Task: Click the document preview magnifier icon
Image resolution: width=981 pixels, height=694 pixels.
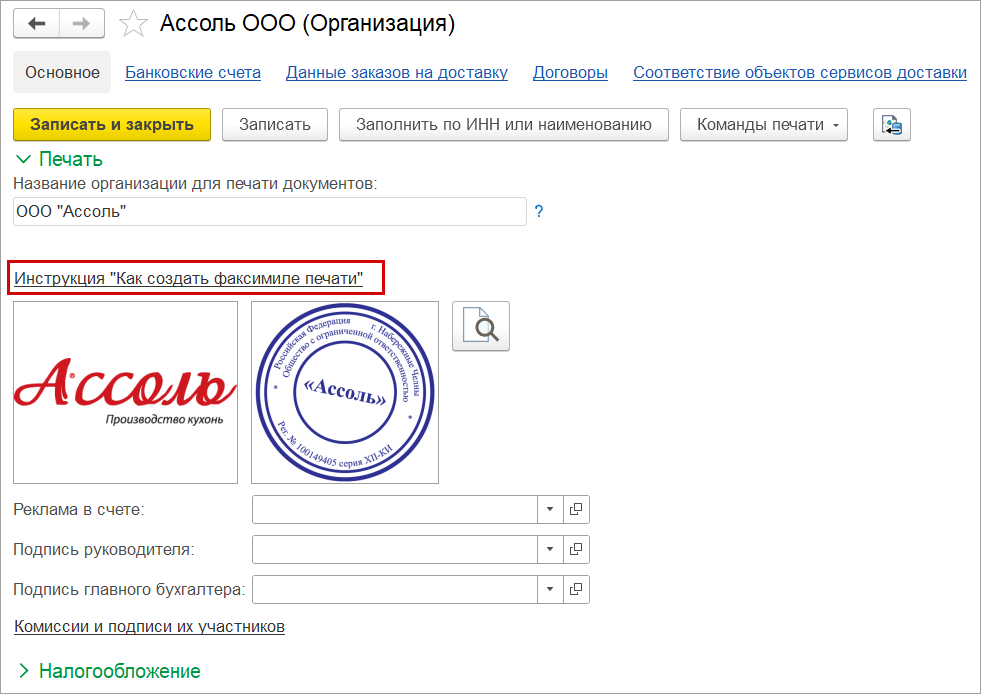Action: click(x=481, y=326)
